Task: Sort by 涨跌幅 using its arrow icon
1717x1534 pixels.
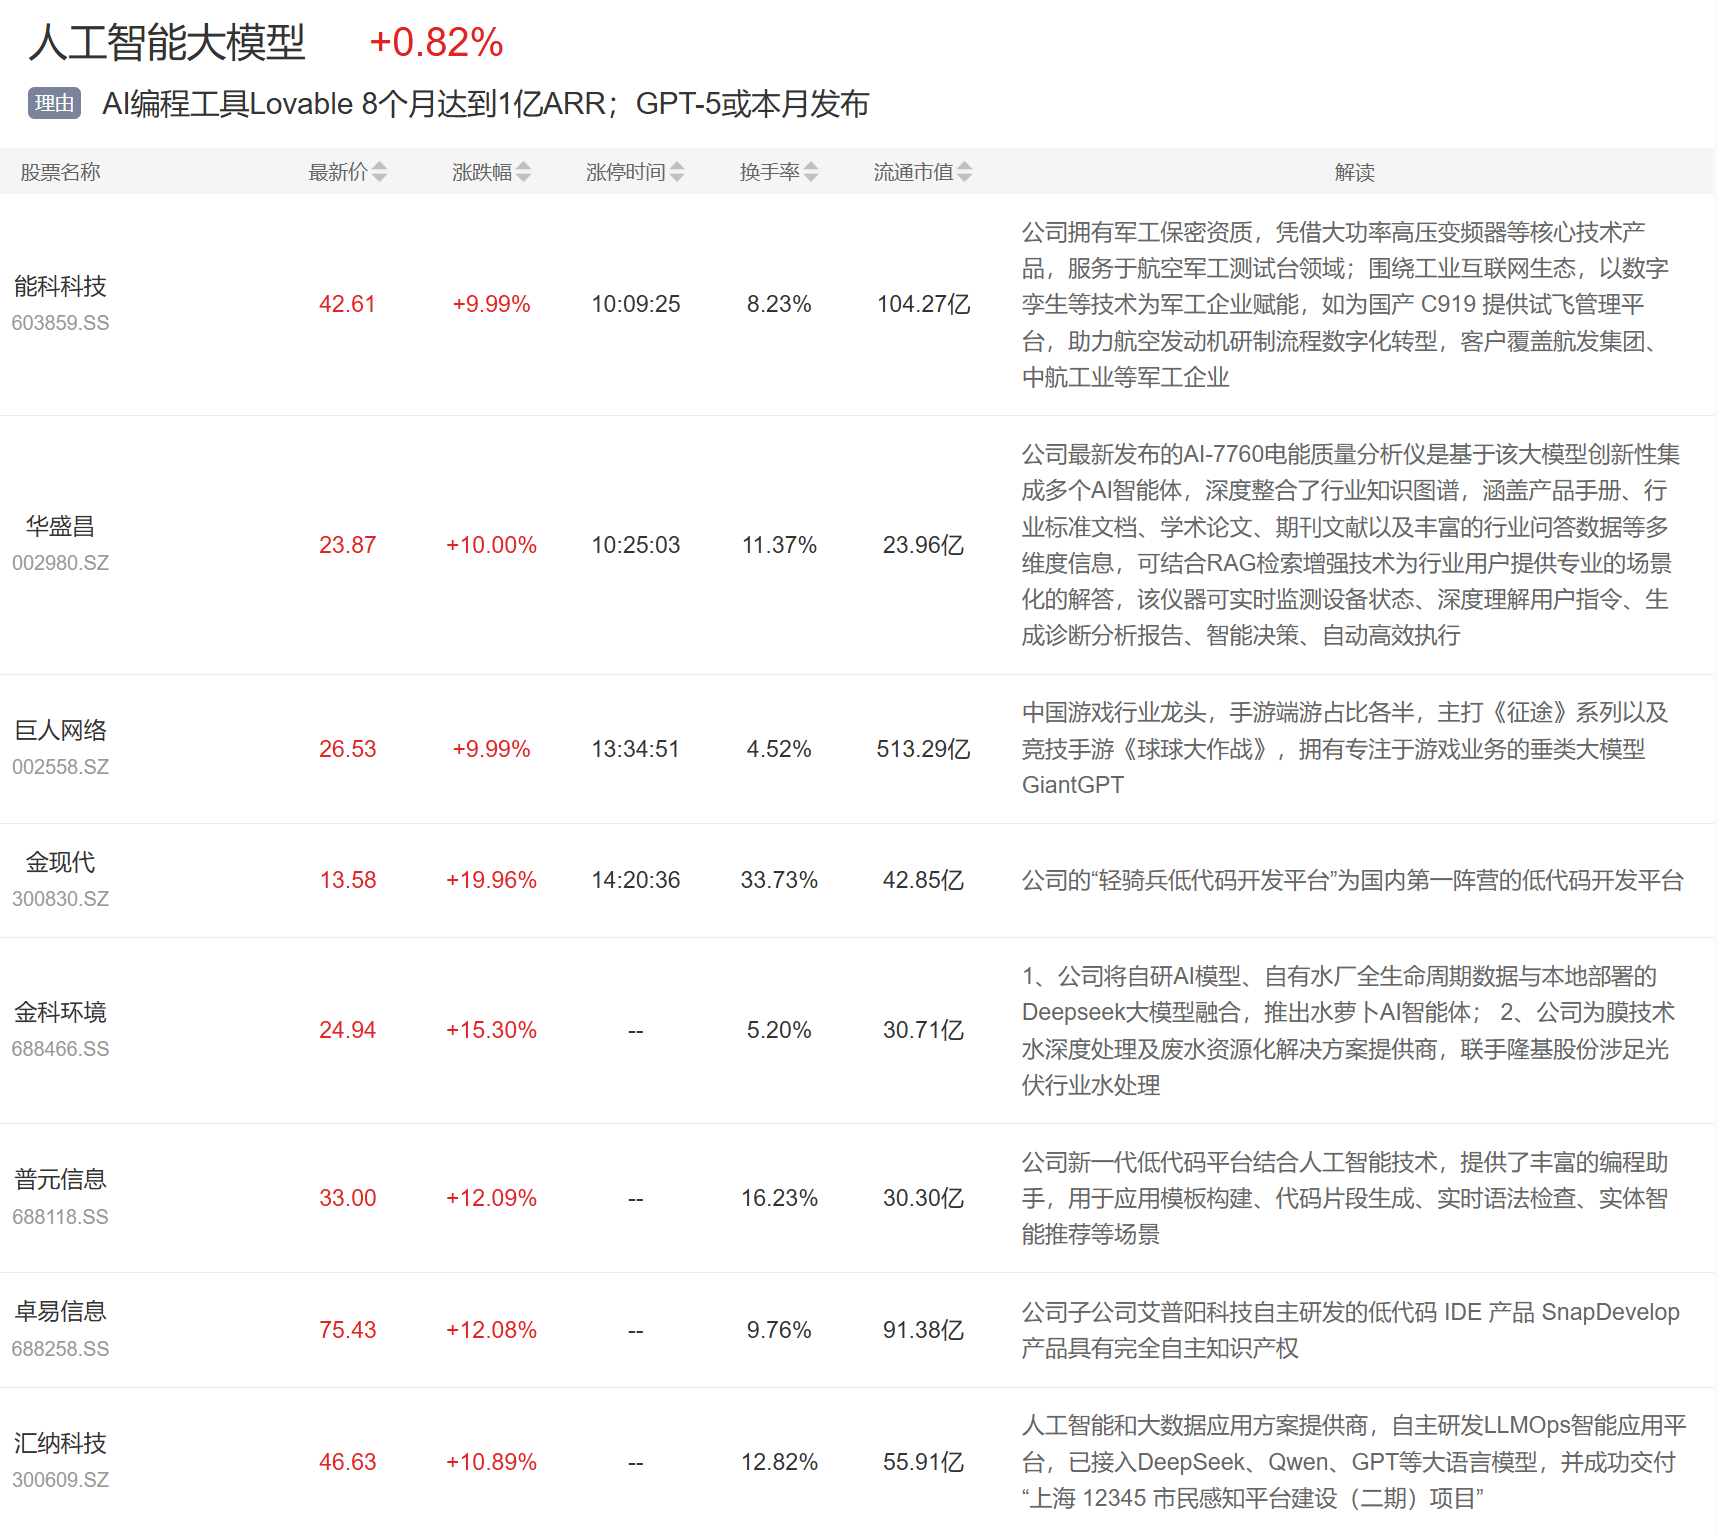Action: pyautogui.click(x=523, y=172)
